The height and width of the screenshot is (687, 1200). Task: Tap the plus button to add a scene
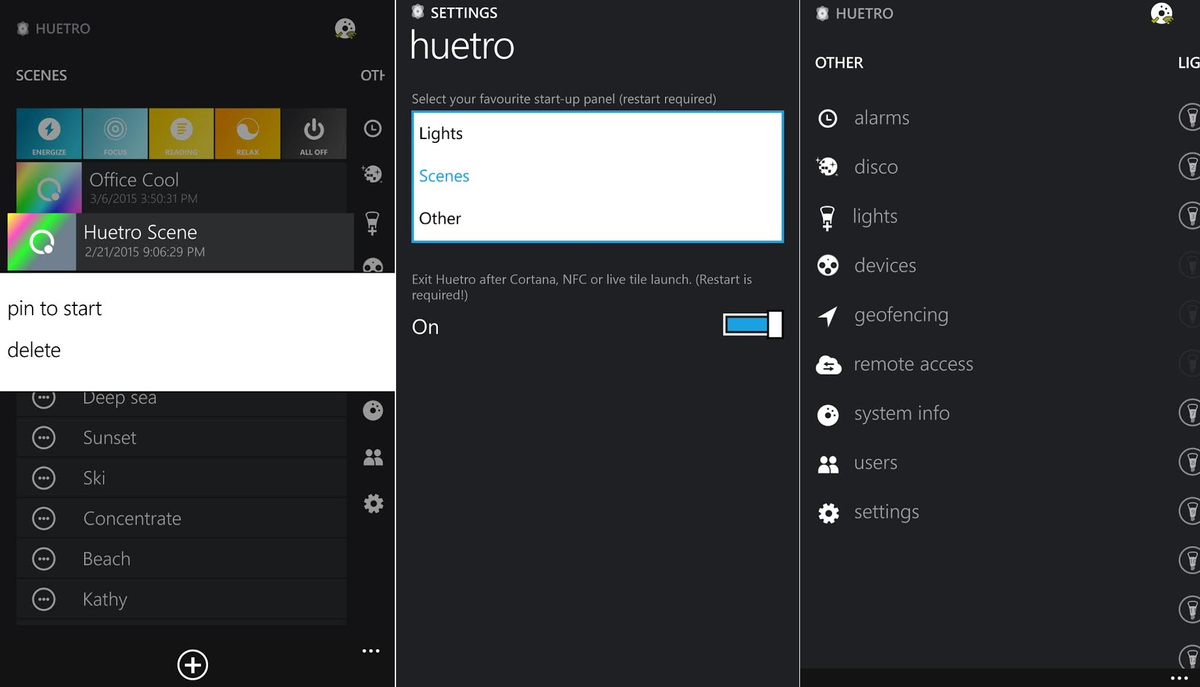(192, 664)
